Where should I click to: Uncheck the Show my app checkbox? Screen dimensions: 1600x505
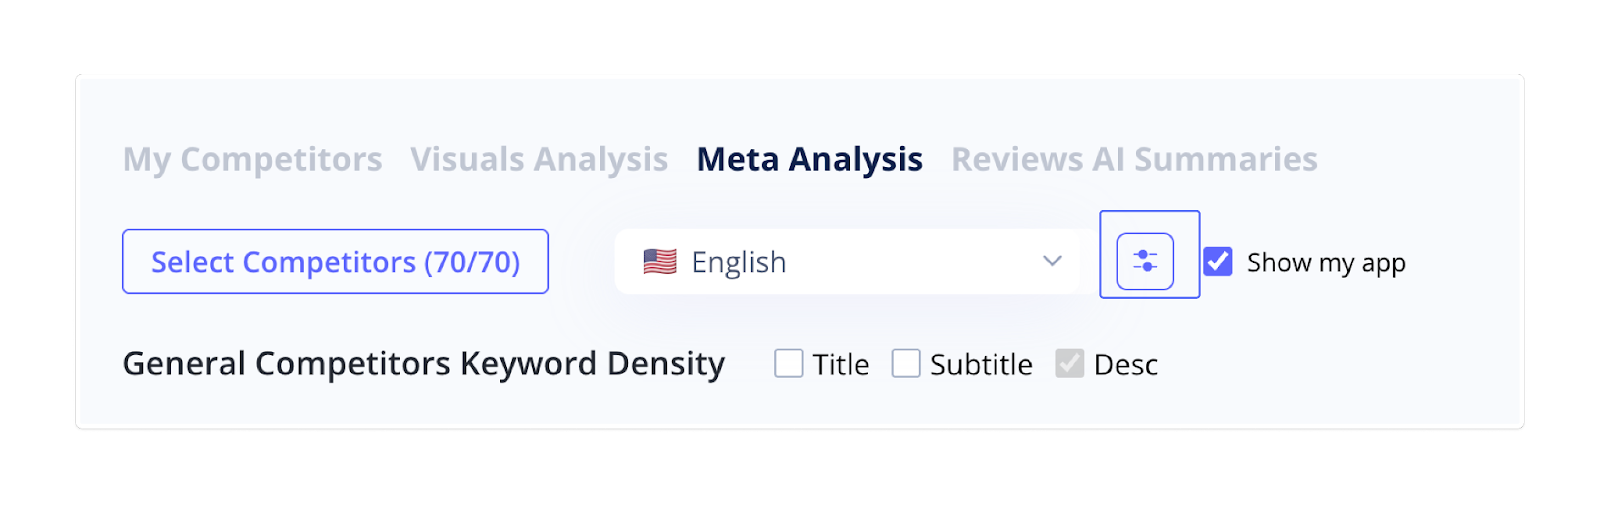(x=1218, y=262)
